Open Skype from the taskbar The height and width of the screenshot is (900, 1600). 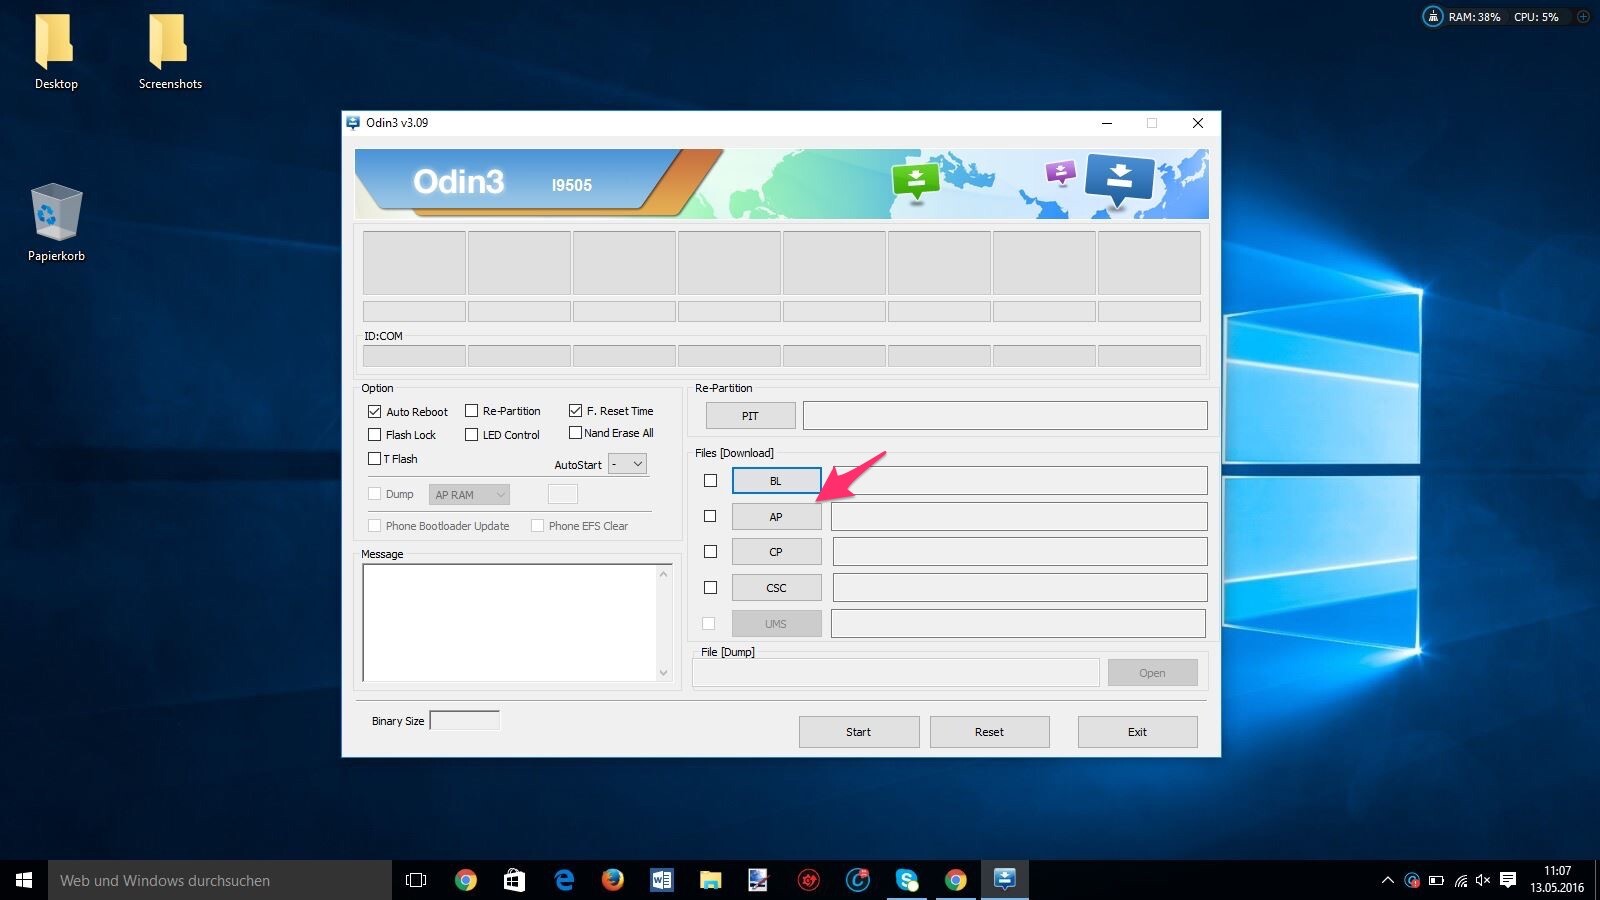coord(907,880)
